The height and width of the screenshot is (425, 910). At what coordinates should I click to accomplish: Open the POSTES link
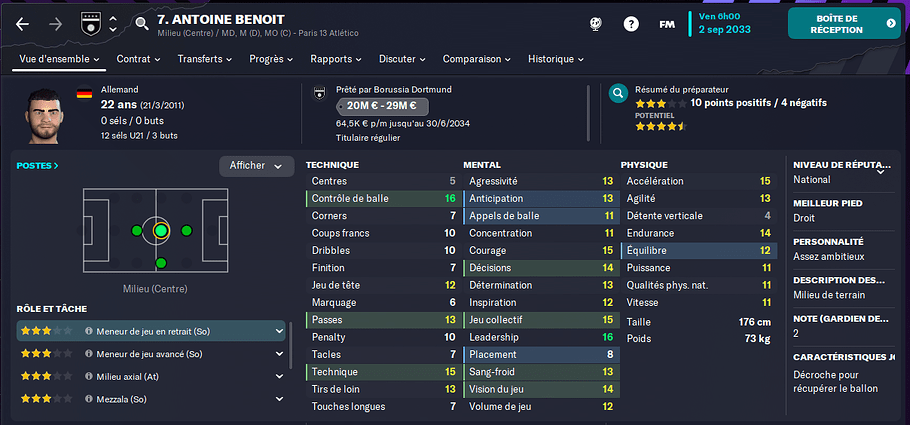point(38,166)
